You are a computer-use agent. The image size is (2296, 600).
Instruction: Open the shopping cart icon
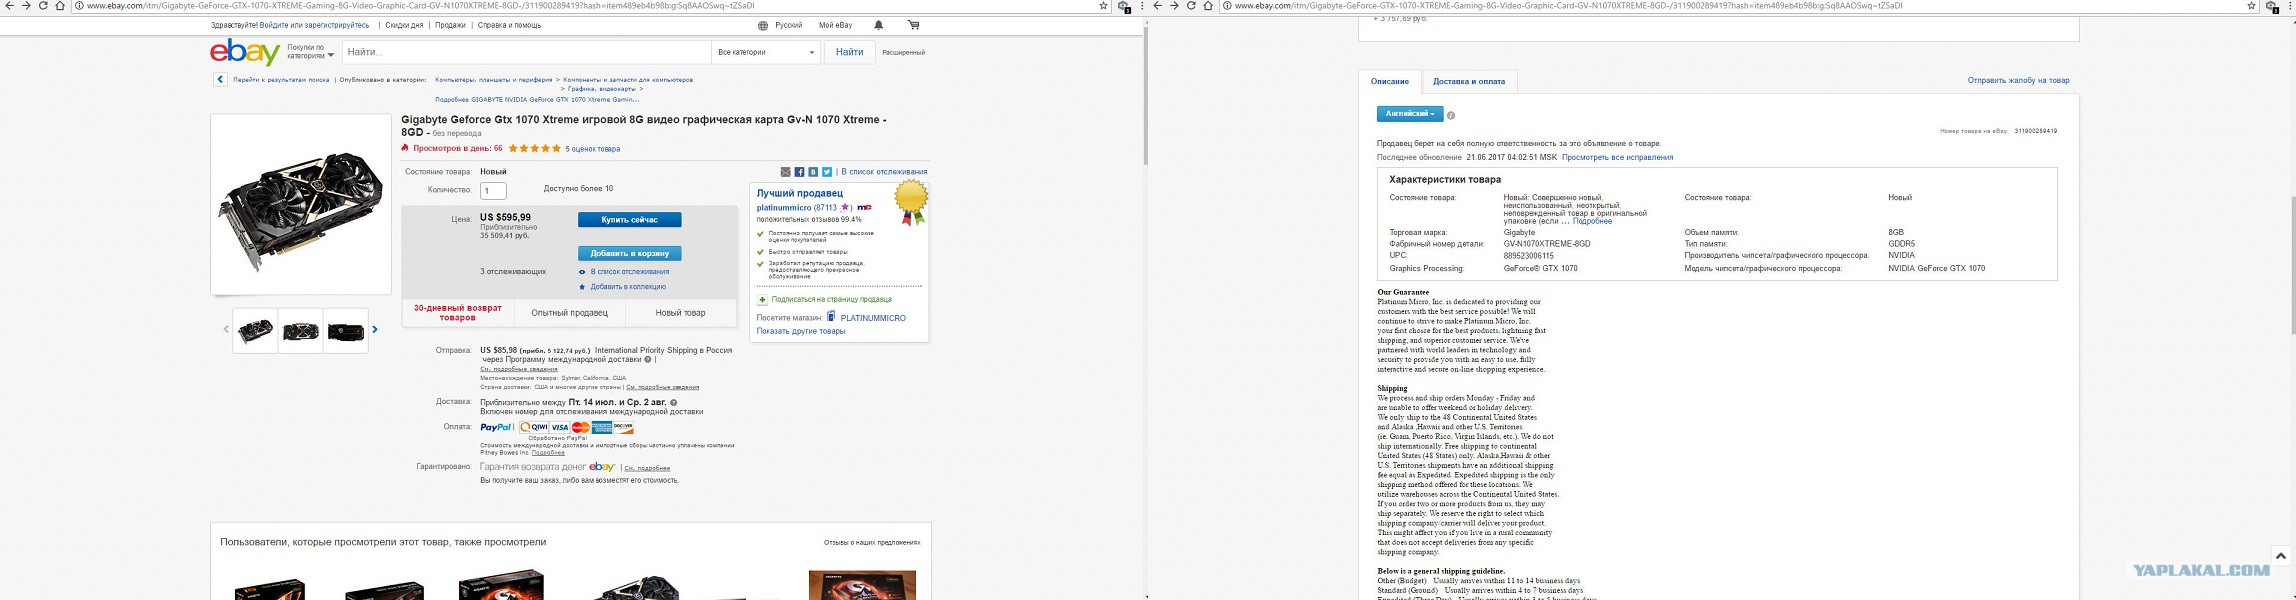pos(913,25)
